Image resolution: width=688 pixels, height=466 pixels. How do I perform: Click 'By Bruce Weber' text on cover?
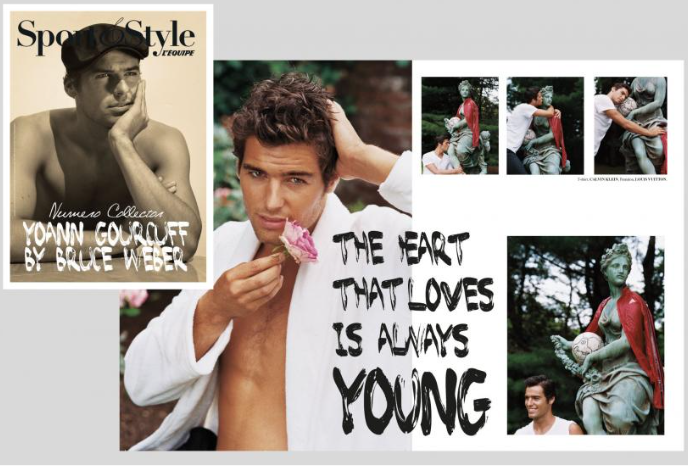pyautogui.click(x=105, y=261)
